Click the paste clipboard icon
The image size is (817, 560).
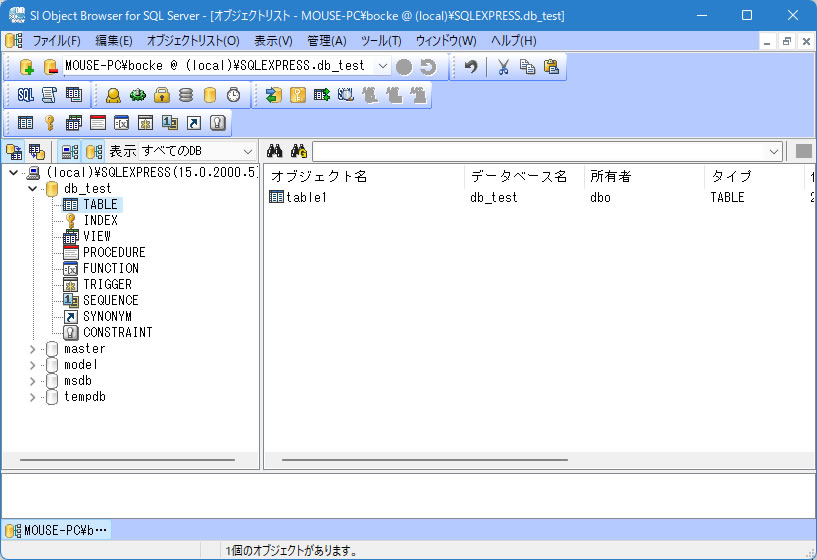coord(551,67)
